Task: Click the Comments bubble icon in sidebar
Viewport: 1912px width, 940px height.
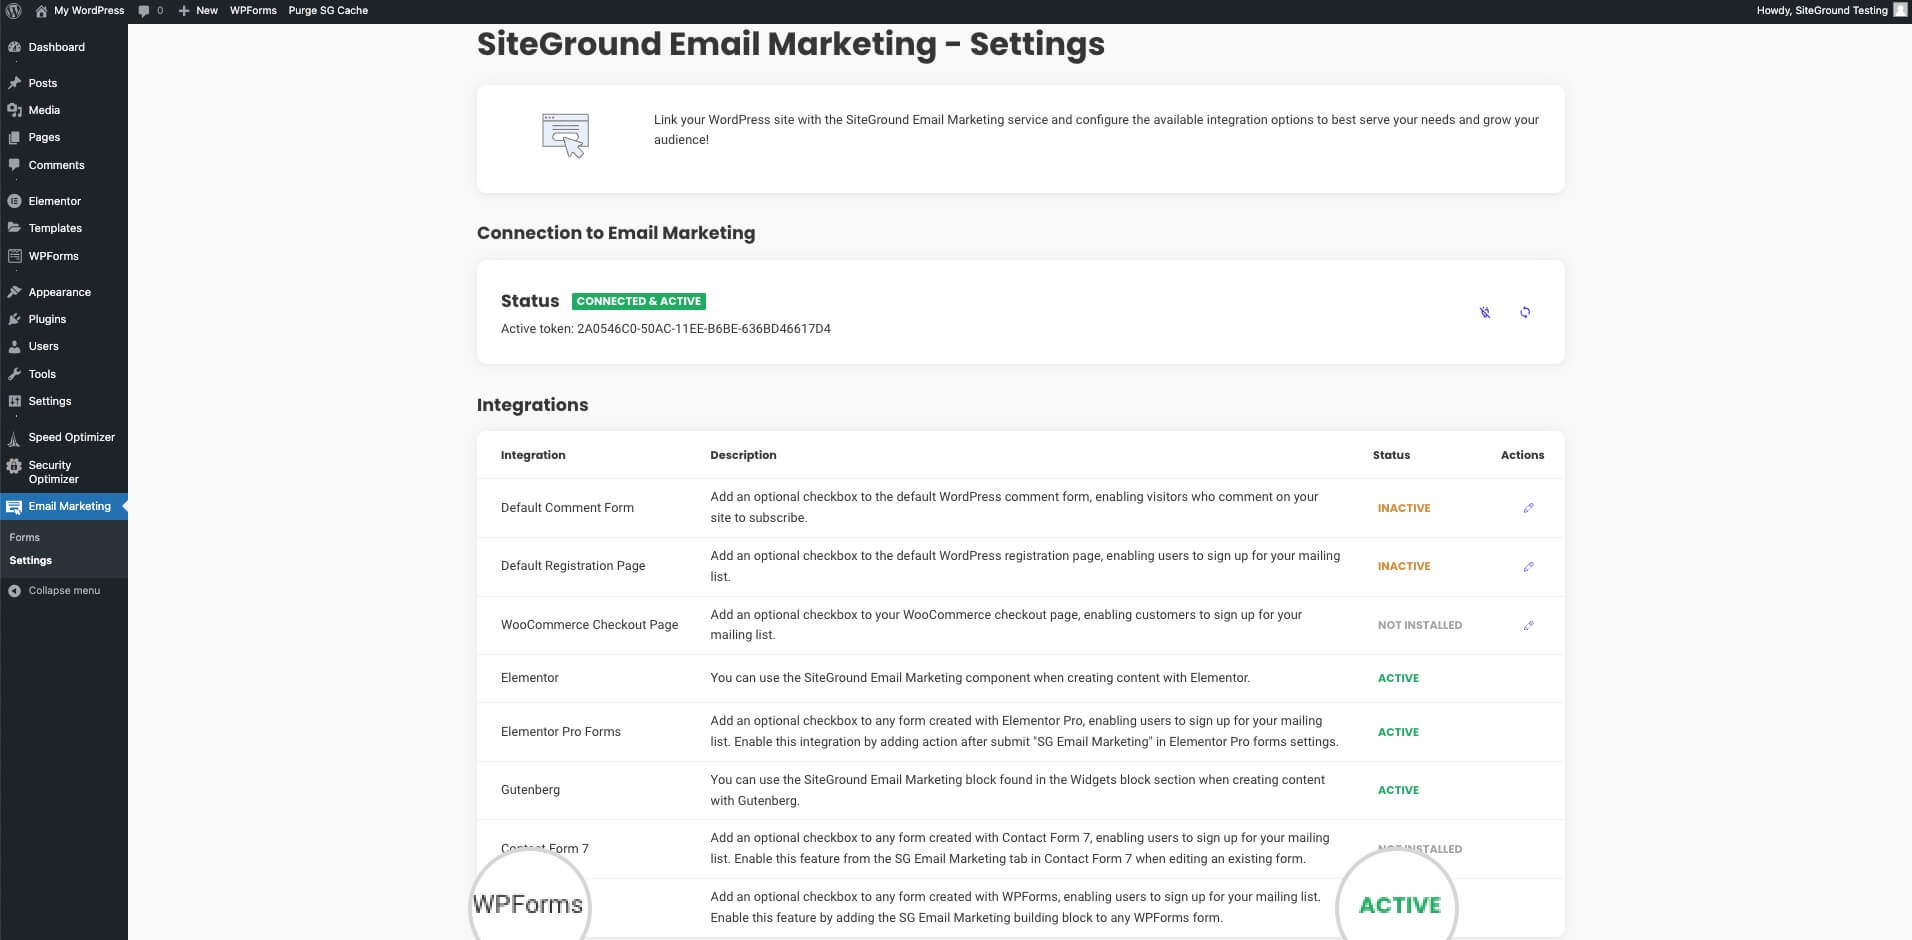Action: pyautogui.click(x=14, y=165)
